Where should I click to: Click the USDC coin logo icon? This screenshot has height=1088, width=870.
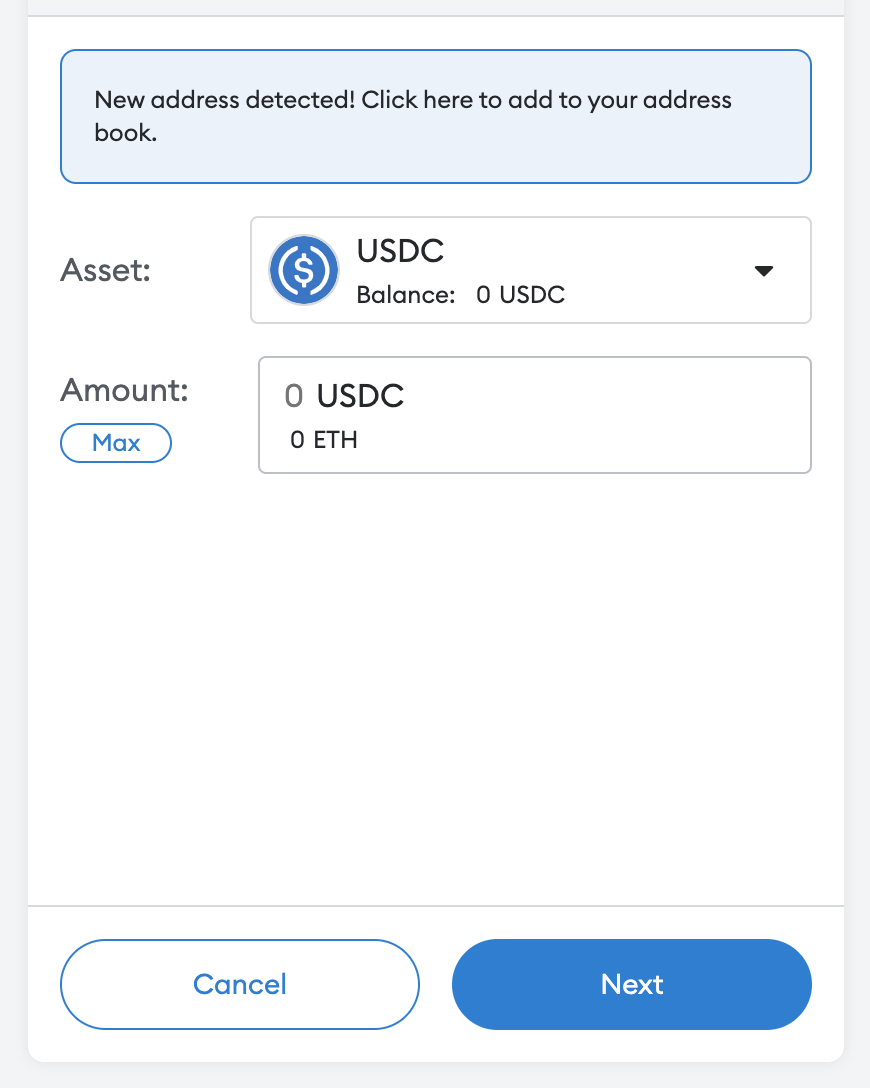pyautogui.click(x=304, y=270)
